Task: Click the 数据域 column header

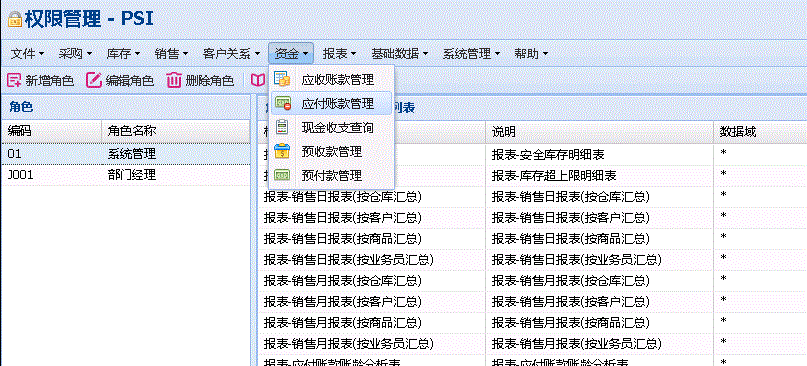Action: 760,132
